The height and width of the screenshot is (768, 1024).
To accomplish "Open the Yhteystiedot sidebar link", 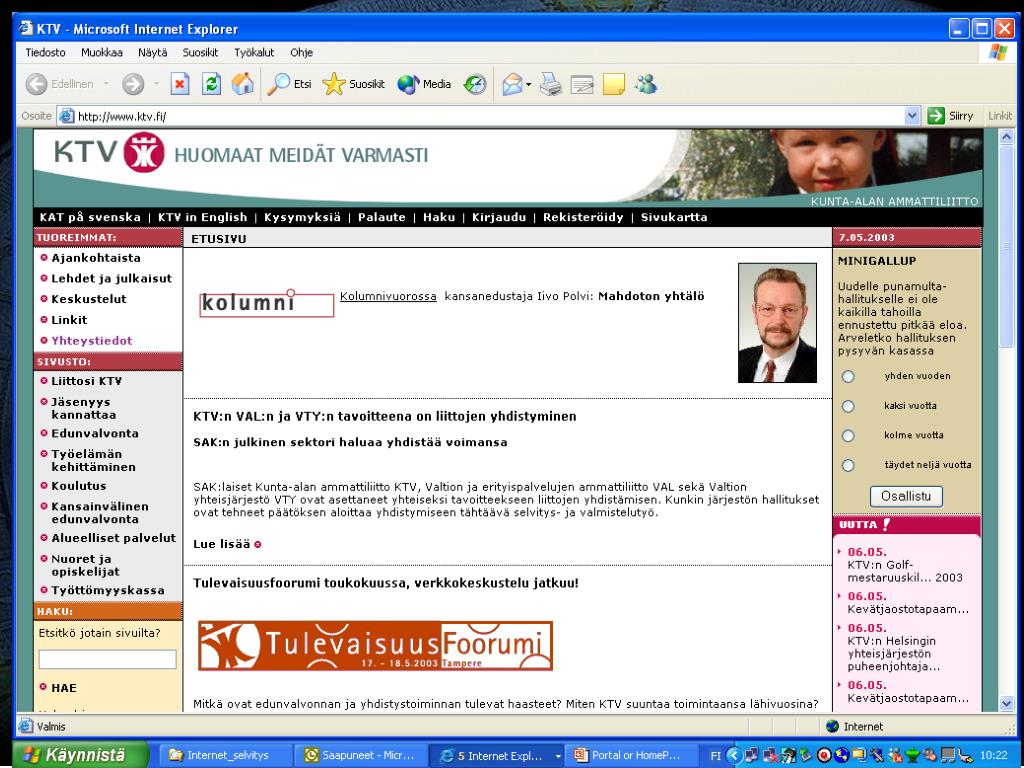I will click(x=91, y=341).
